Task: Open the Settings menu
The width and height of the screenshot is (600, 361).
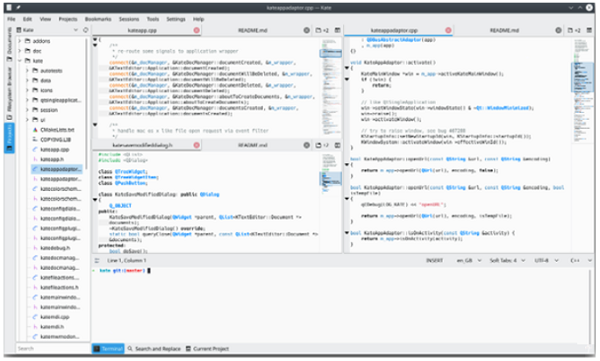Action: tap(176, 19)
